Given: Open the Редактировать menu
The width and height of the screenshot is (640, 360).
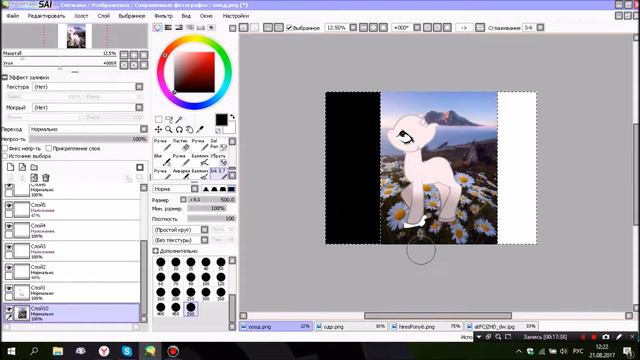Looking at the screenshot, I should [46, 16].
